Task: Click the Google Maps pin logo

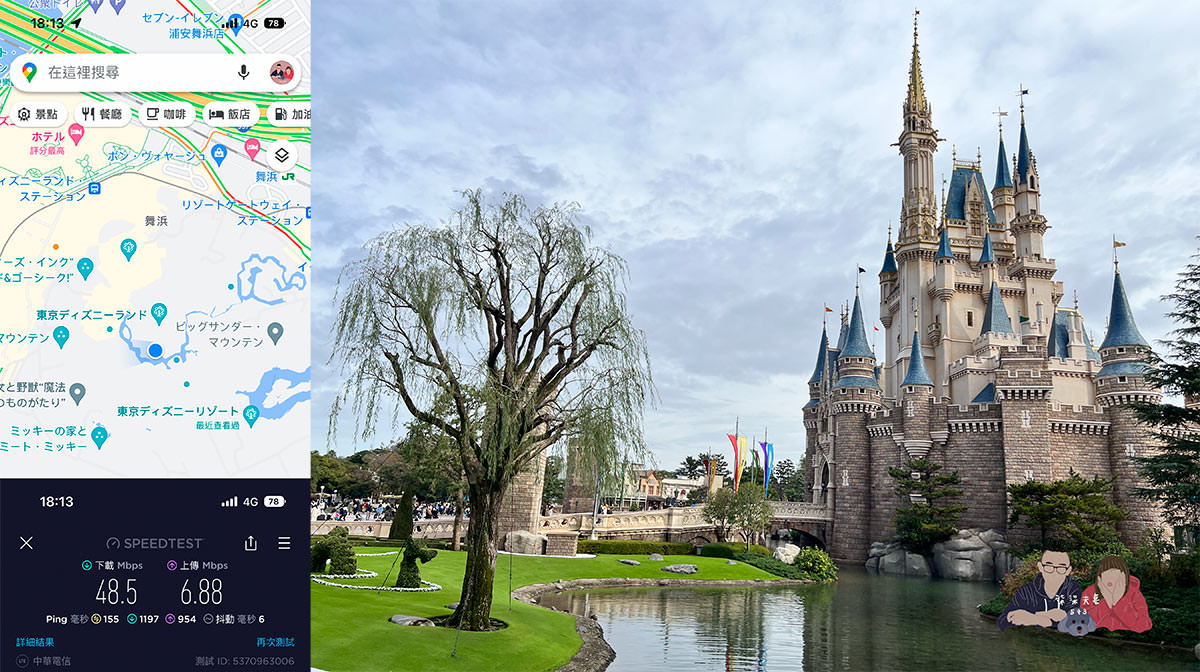Action: pyautogui.click(x=30, y=72)
